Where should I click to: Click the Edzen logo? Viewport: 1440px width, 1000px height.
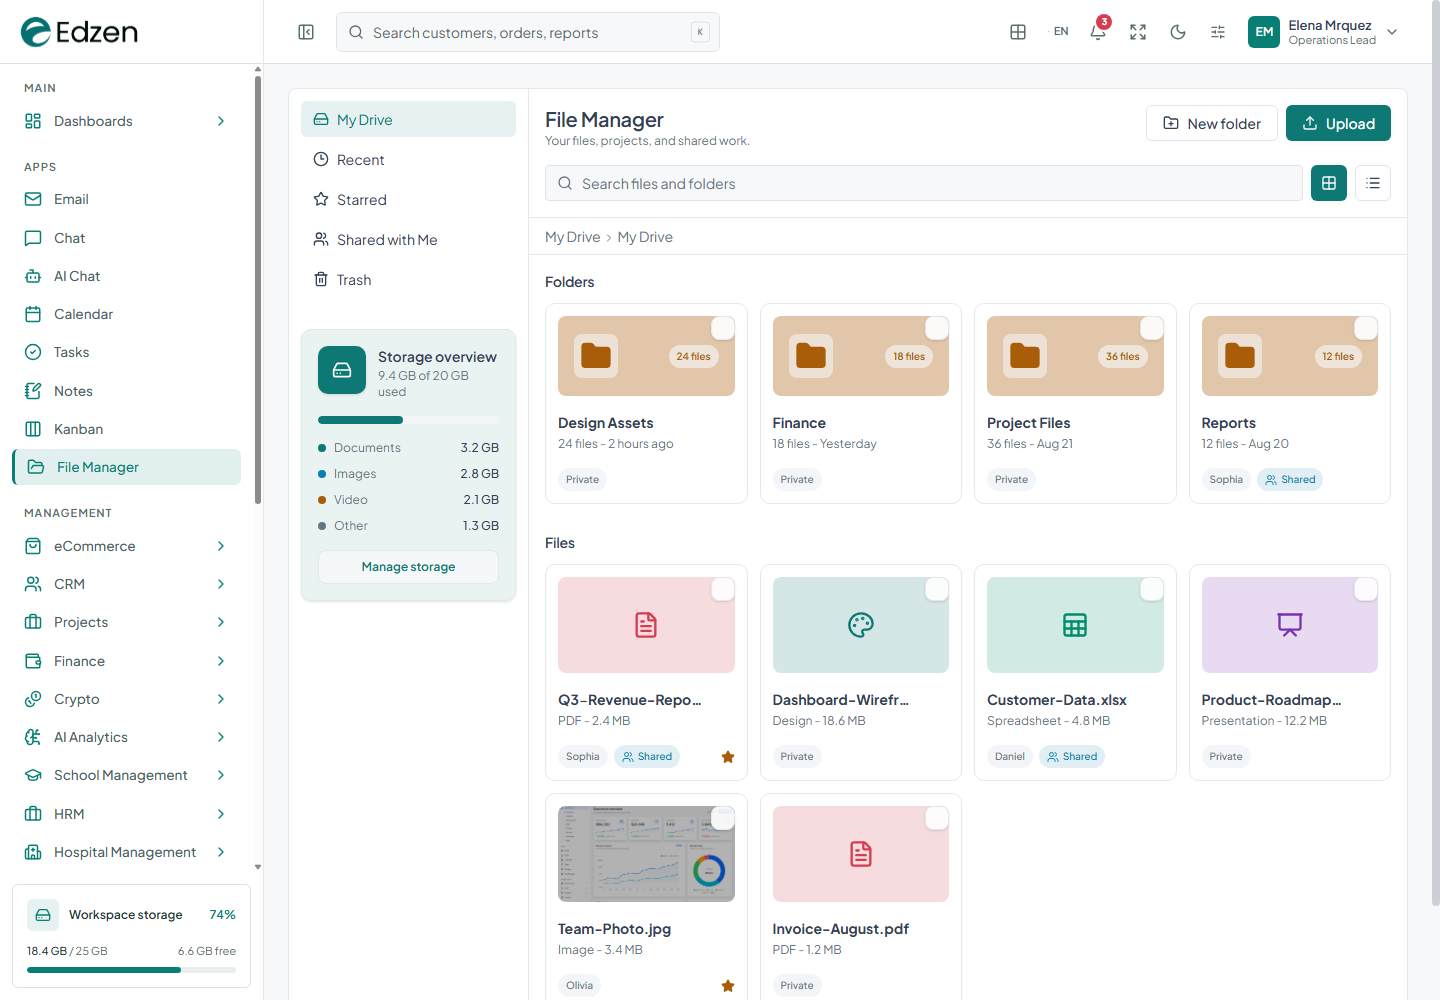click(x=79, y=32)
